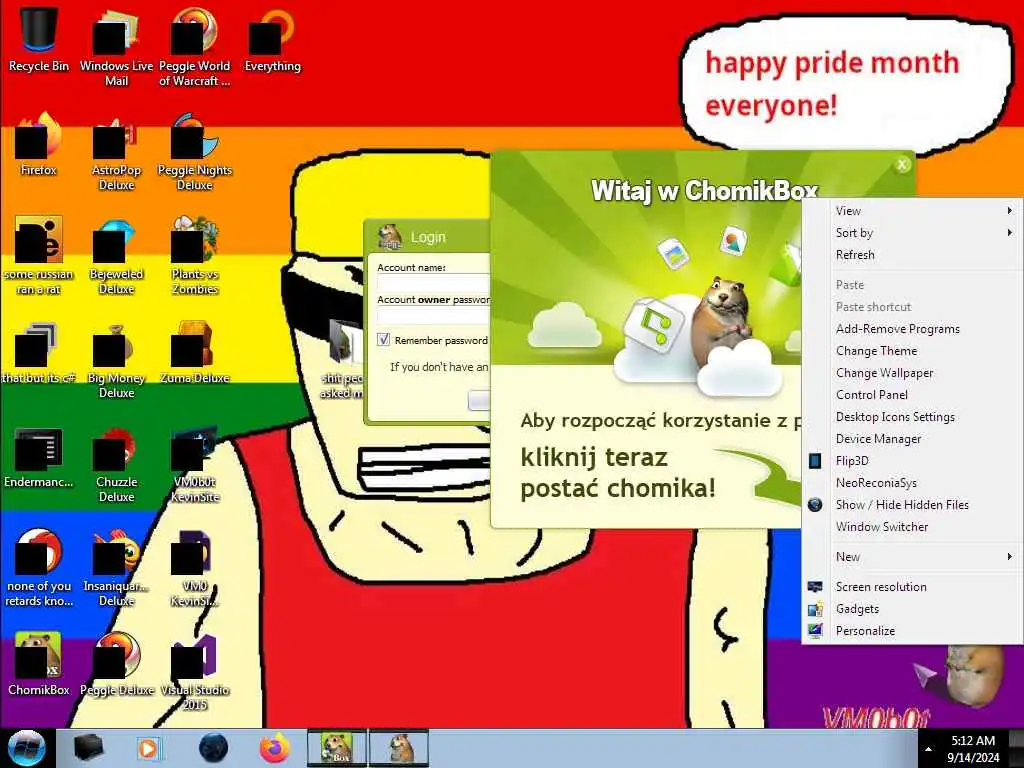Open 'that but its c#' desktop icon
Screen dimensions: 1024x768
[x=39, y=351]
